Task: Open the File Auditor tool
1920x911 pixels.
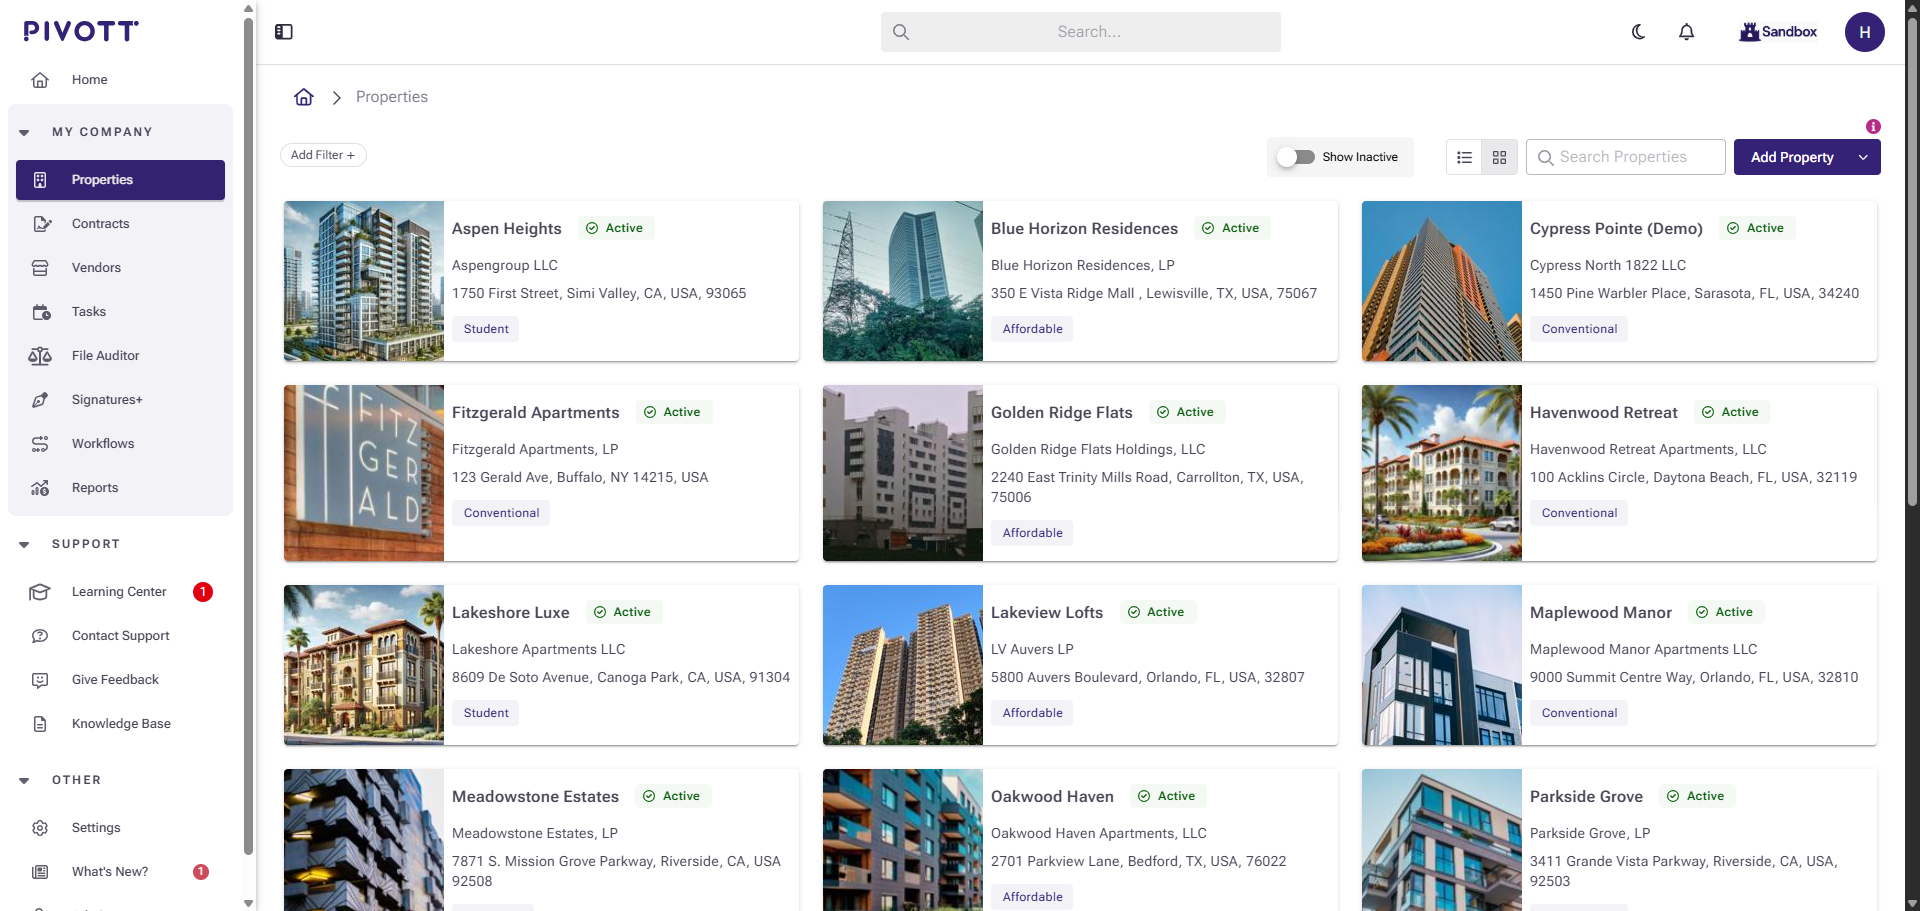Action: (x=104, y=355)
